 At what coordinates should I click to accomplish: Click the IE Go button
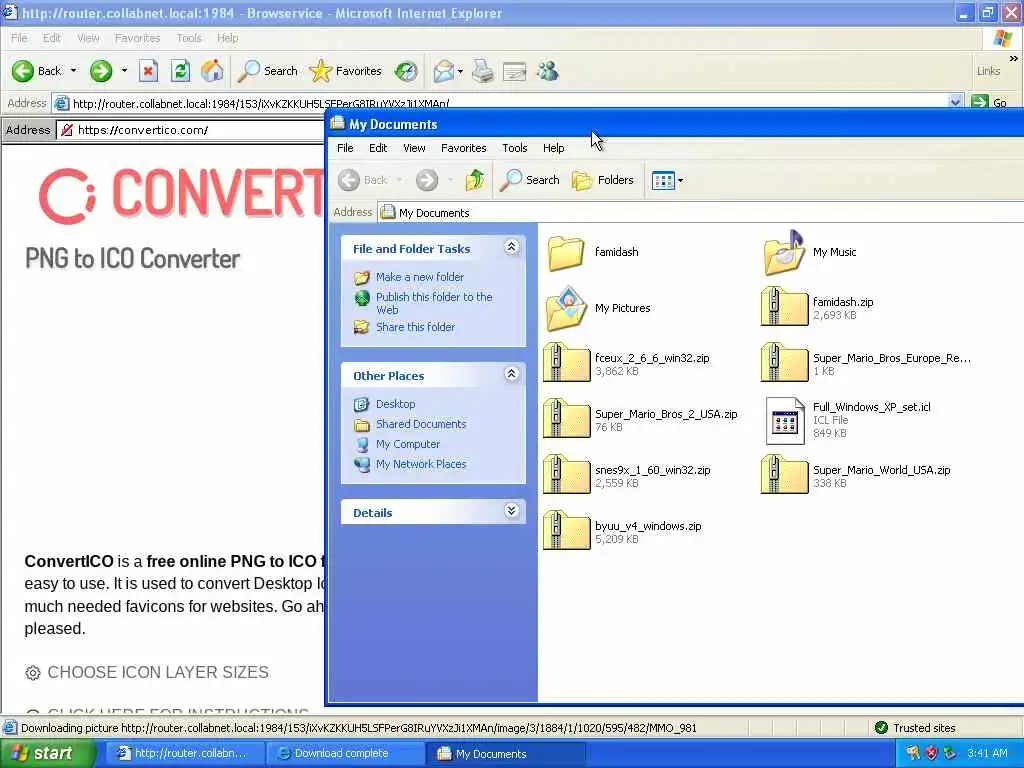point(989,103)
